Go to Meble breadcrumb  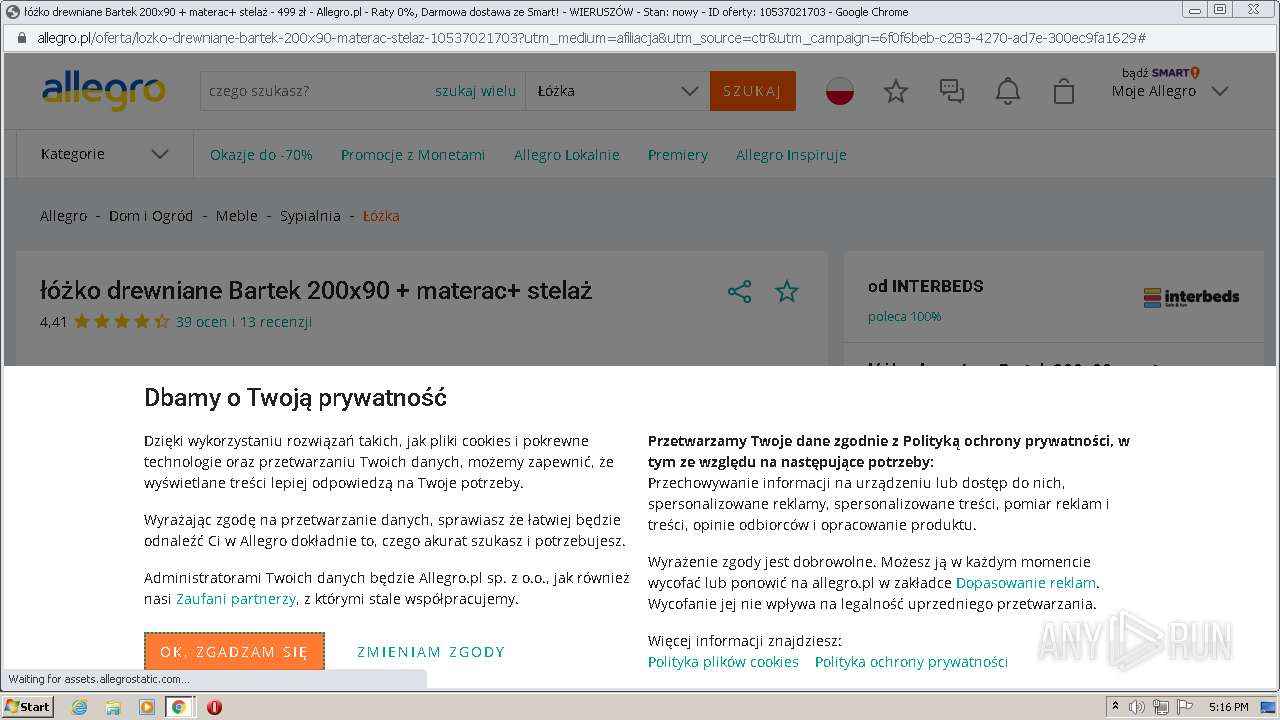237,216
